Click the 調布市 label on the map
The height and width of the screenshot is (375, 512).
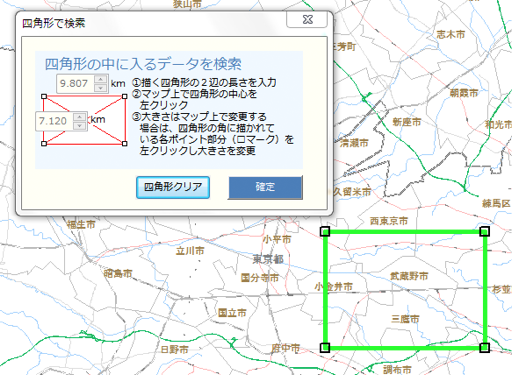pyautogui.click(x=397, y=369)
